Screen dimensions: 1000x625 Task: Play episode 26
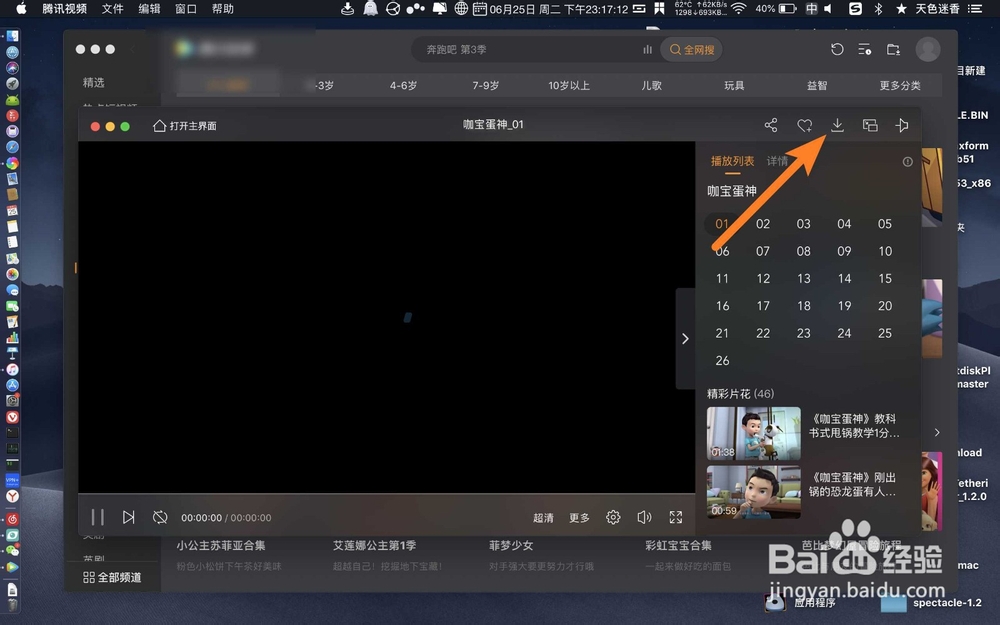pos(722,361)
